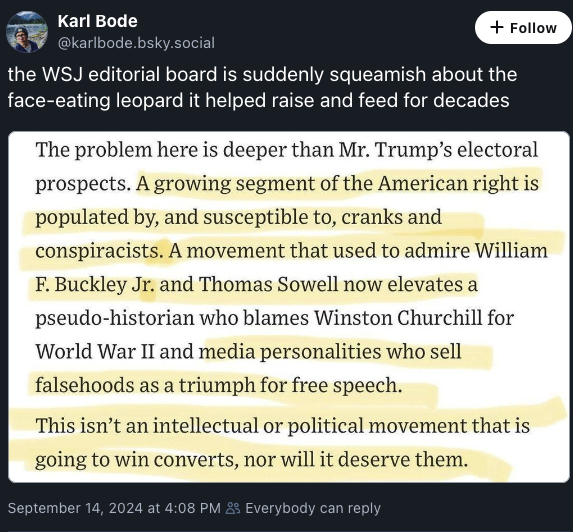The height and width of the screenshot is (532, 573).
Task: Follow Karl Bode
Action: [x=523, y=27]
